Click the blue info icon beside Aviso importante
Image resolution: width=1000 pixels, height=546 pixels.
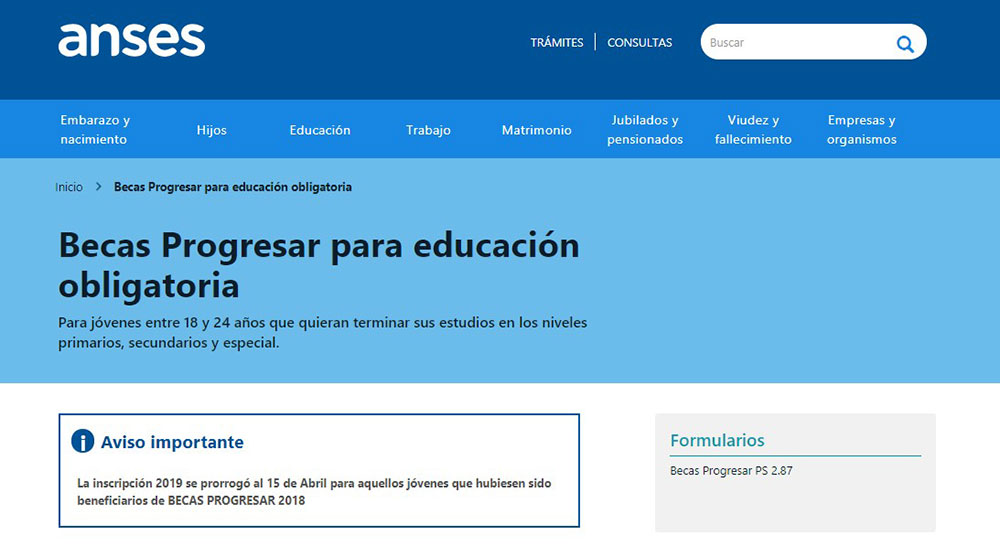tap(82, 442)
